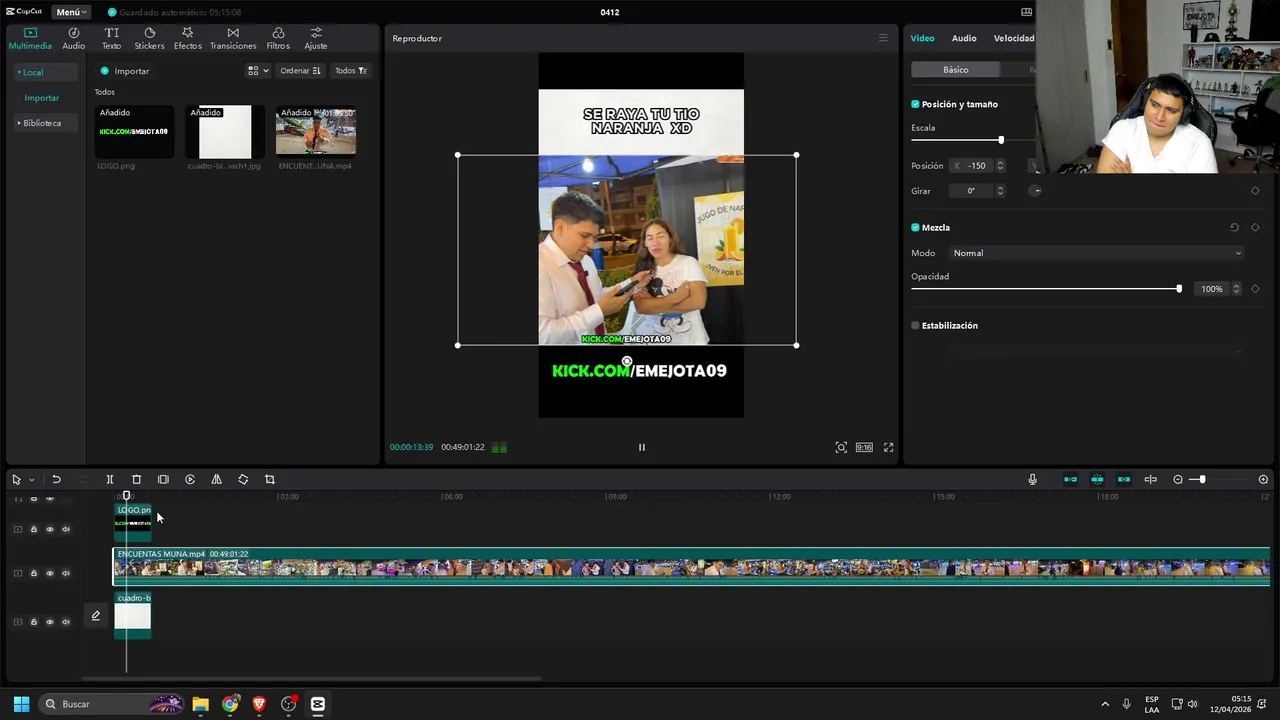Open the Ordenar sort dropdown

300,71
